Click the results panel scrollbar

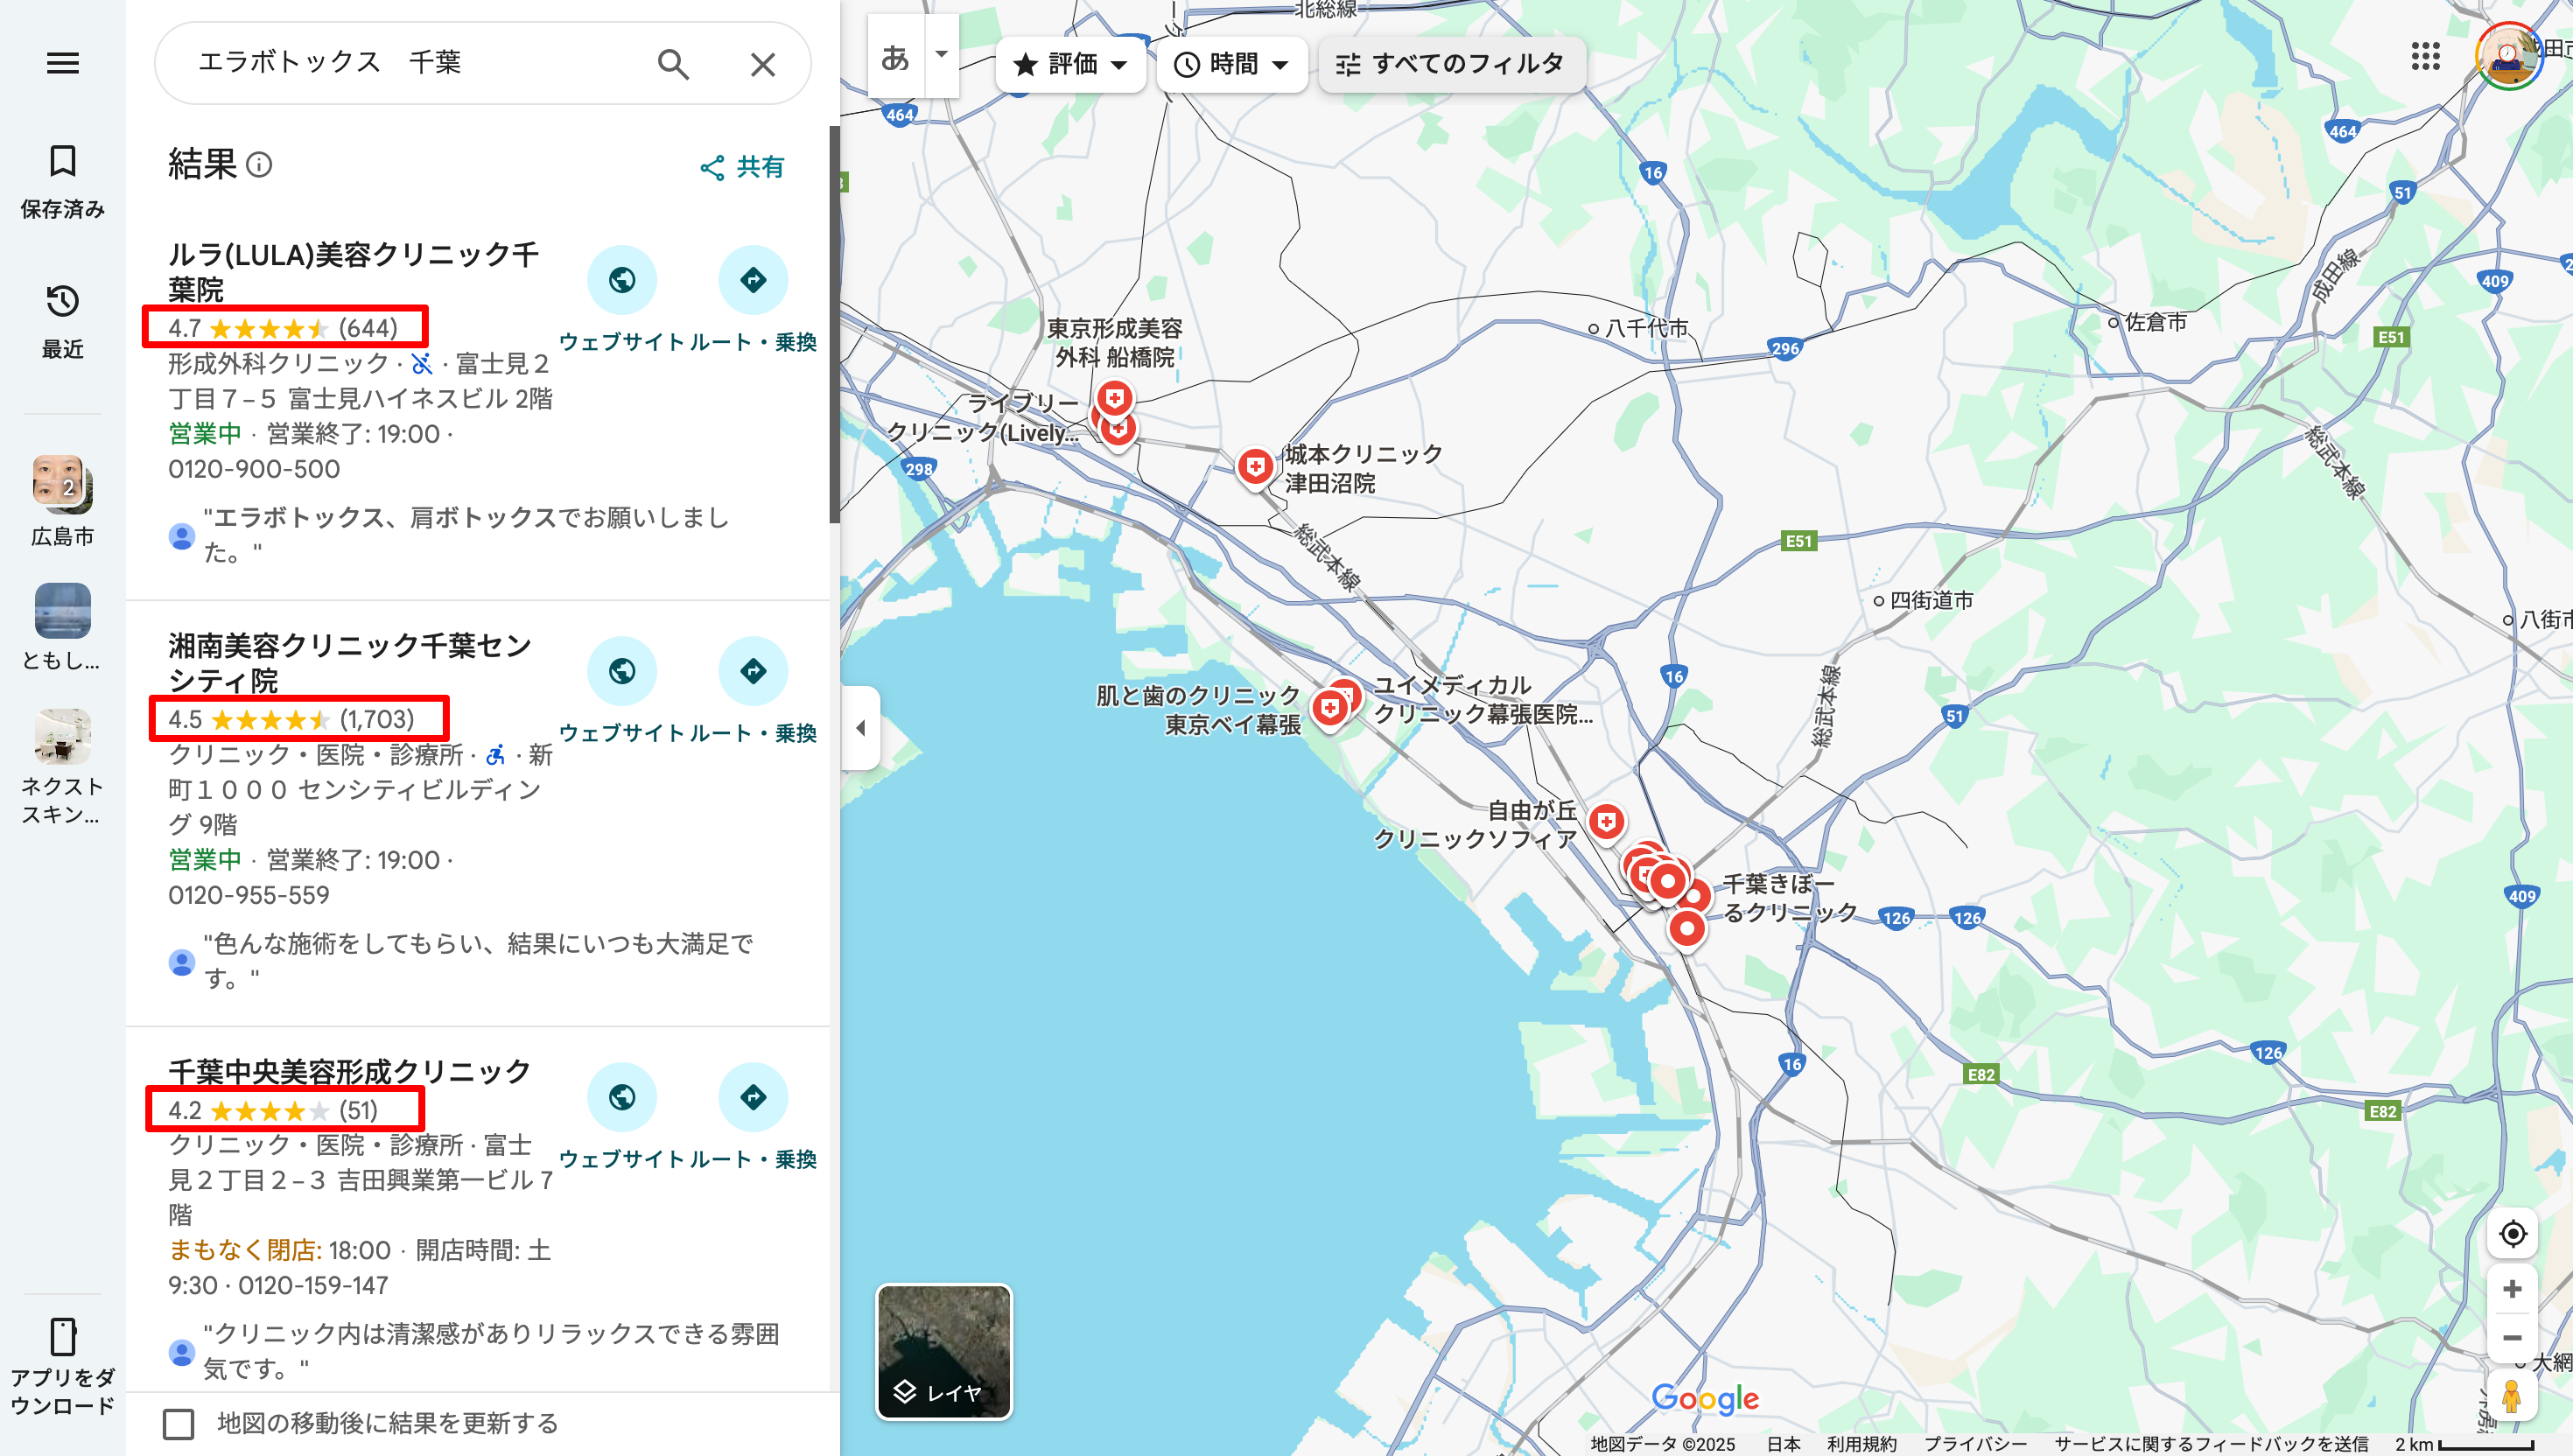[x=834, y=325]
